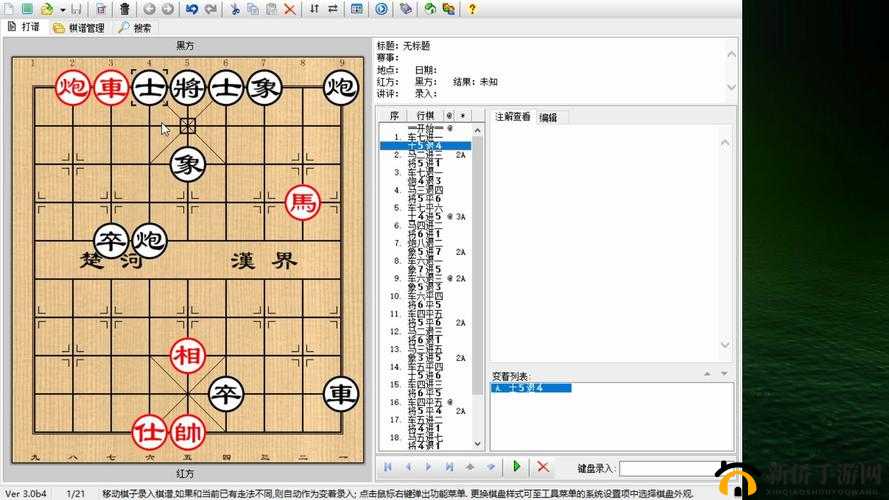The height and width of the screenshot is (500, 889).
Task: Click annotation pane scroll up chevron
Action: (x=725, y=143)
